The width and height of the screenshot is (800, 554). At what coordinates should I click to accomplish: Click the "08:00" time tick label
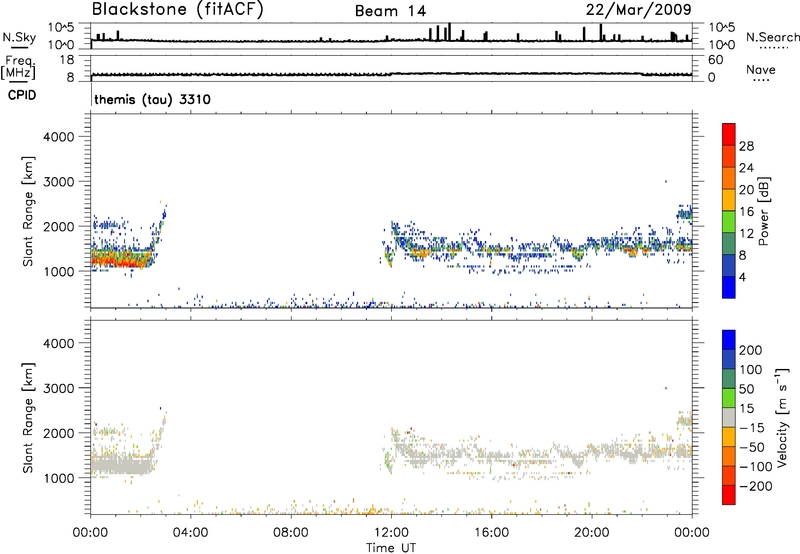click(x=290, y=533)
